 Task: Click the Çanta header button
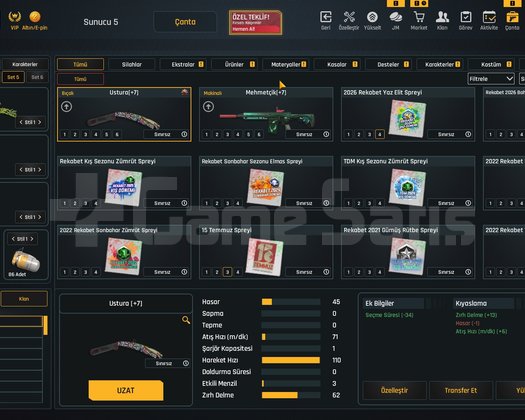[185, 22]
